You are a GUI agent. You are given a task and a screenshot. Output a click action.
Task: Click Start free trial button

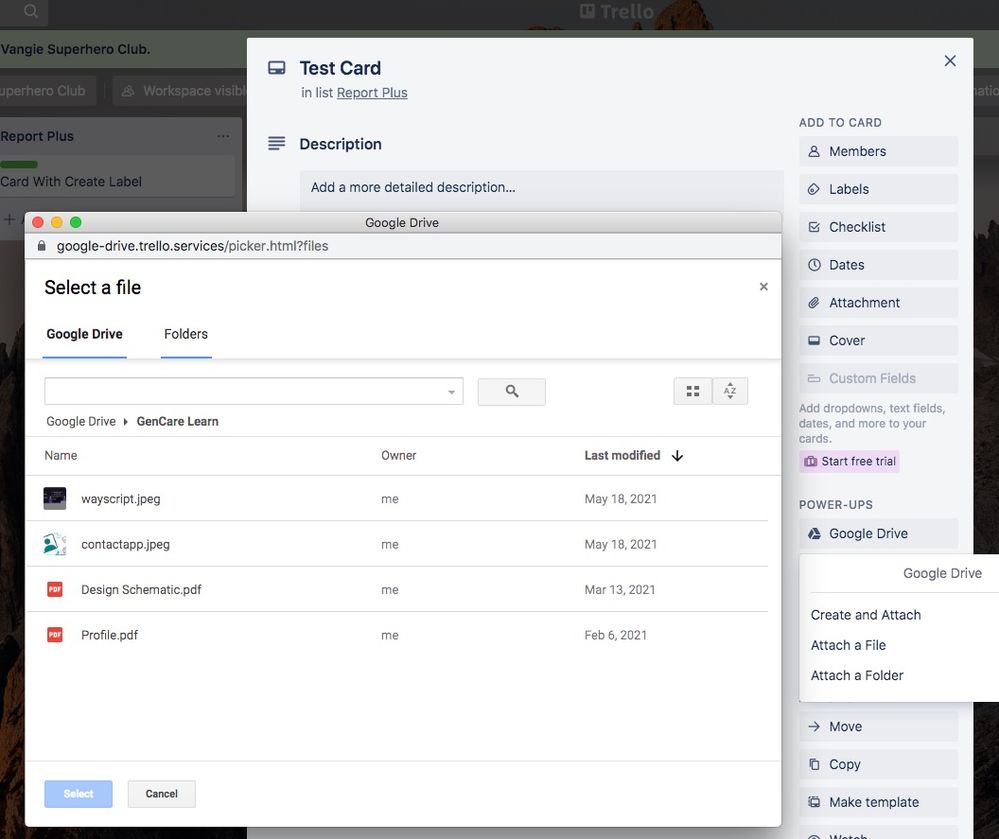849,461
